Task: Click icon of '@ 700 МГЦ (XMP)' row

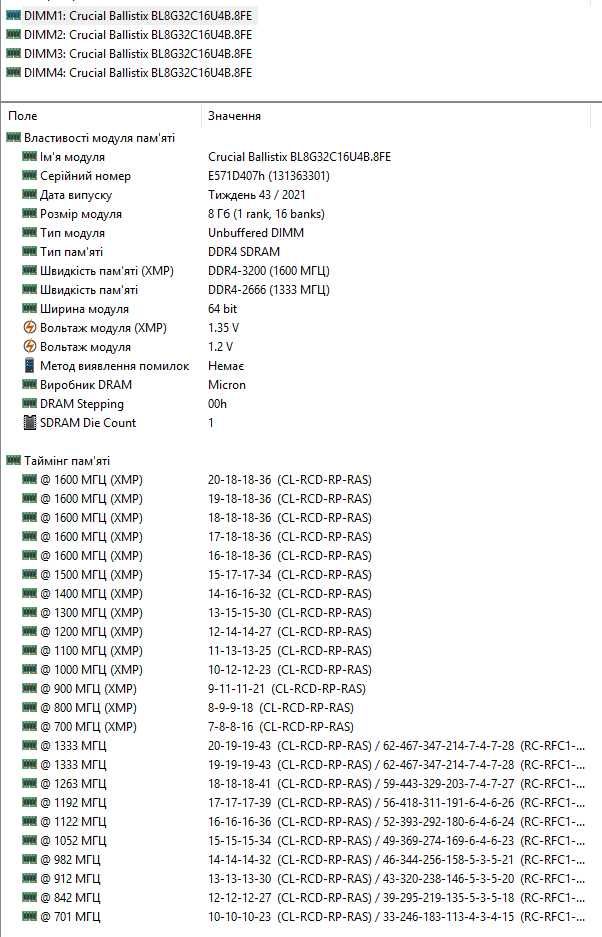Action: [29, 727]
